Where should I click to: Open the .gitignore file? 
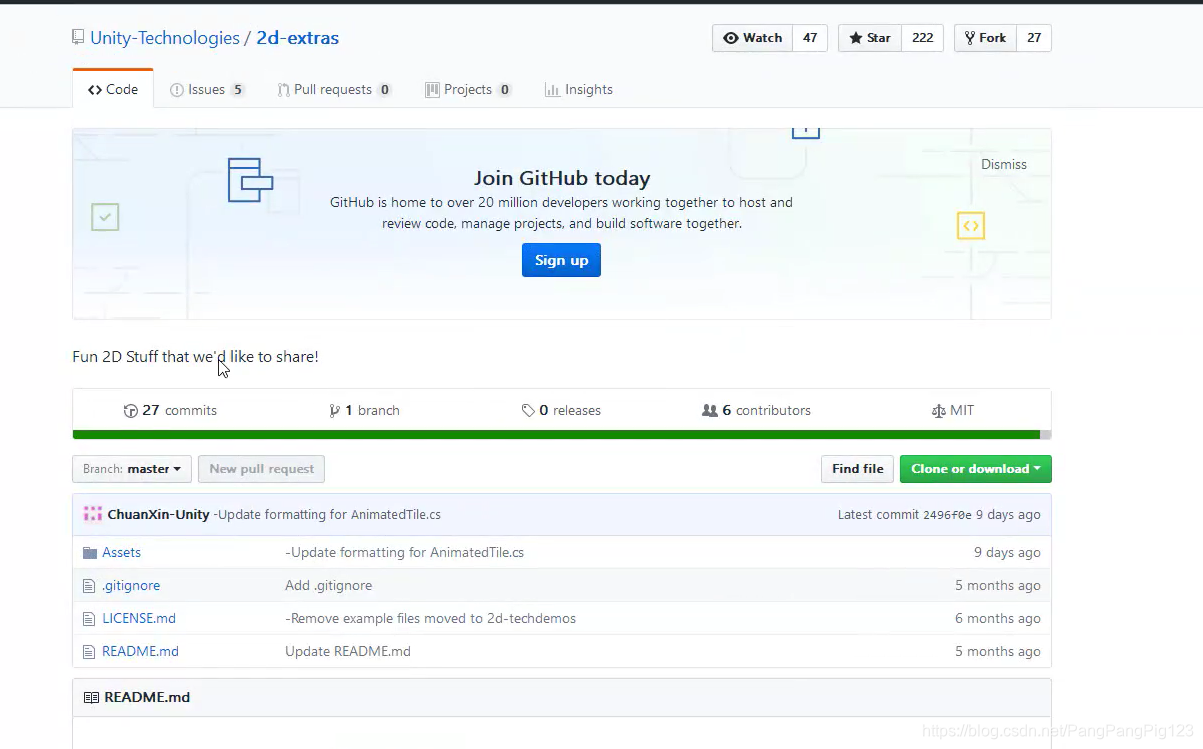pyautogui.click(x=131, y=585)
